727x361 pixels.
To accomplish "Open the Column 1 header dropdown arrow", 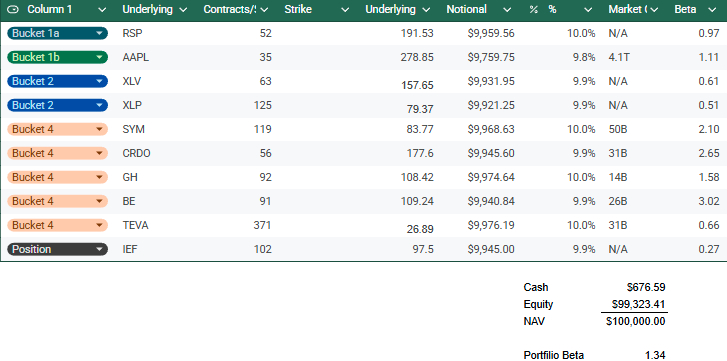I will 102,10.
